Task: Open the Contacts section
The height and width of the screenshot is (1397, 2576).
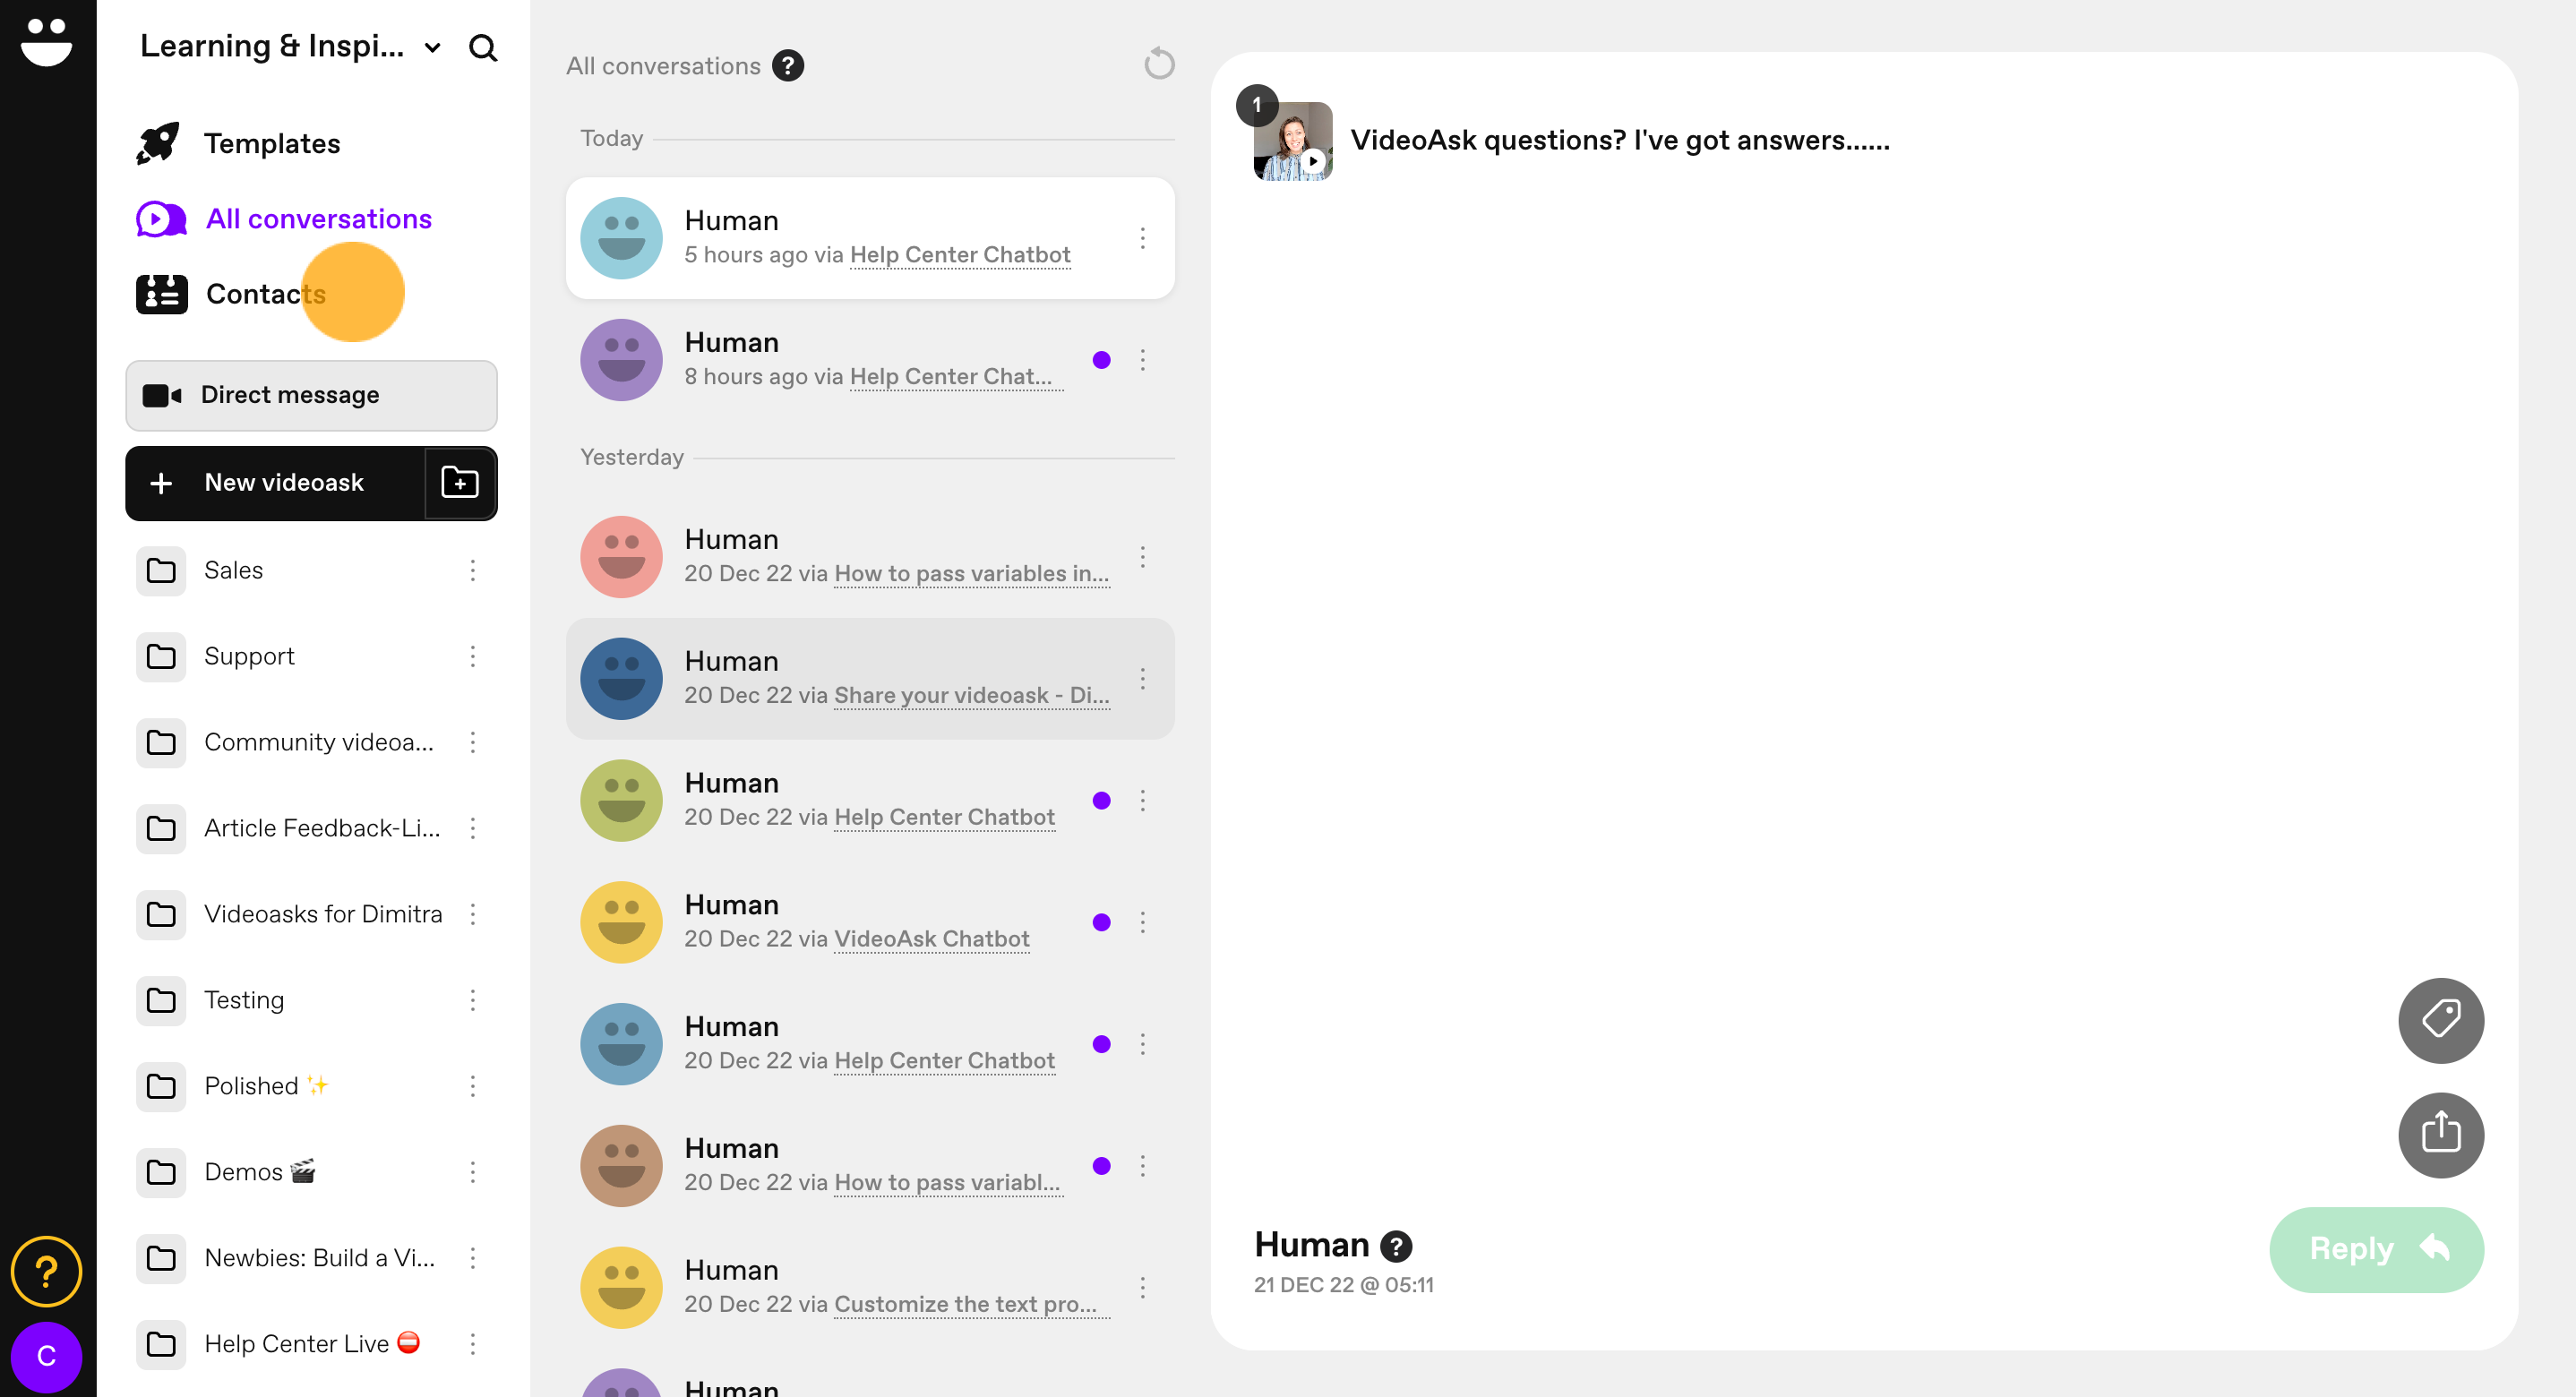Action: coord(266,294)
